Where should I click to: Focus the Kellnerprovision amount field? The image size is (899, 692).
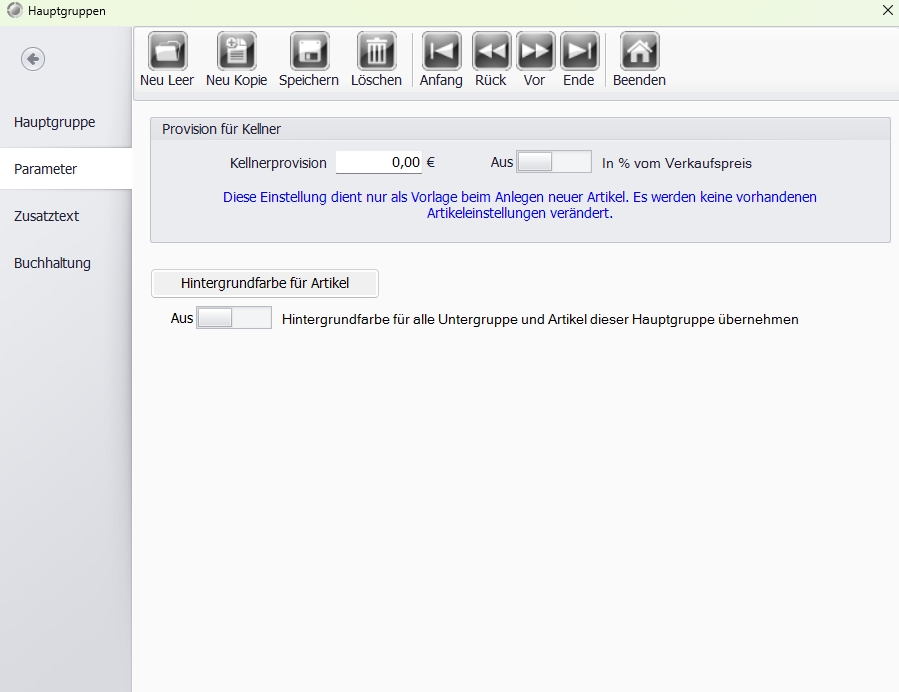tap(378, 163)
